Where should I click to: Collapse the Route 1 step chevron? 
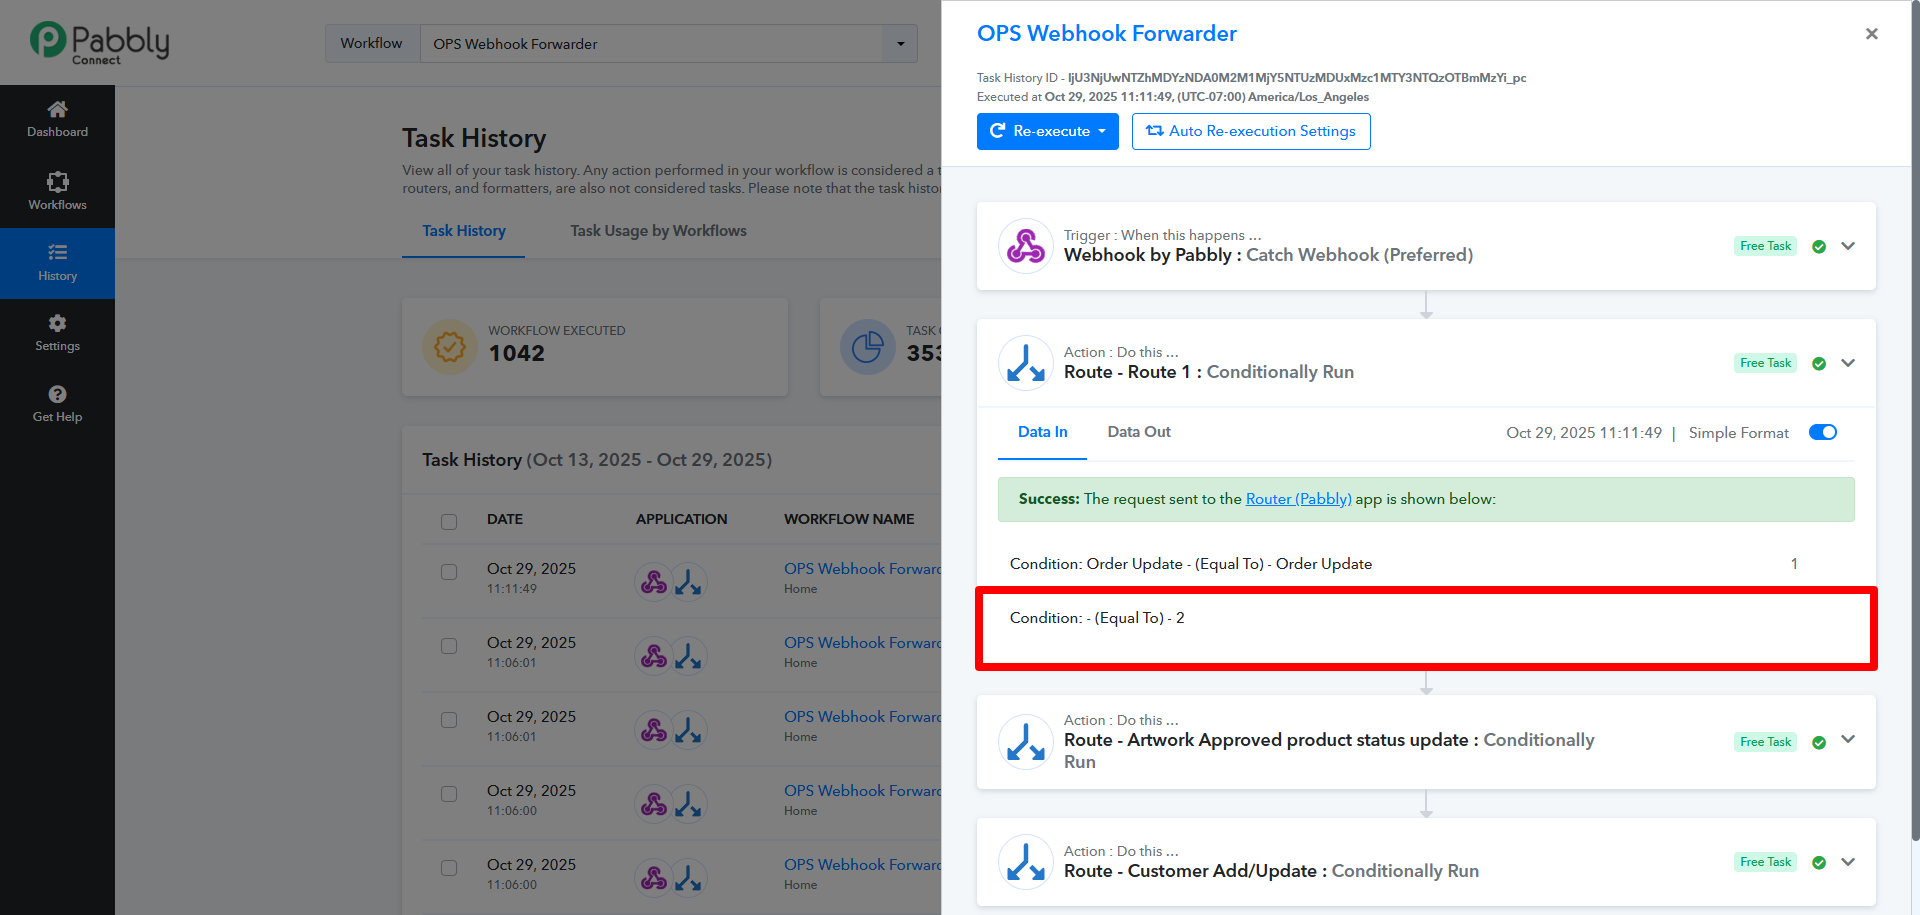[x=1848, y=363]
